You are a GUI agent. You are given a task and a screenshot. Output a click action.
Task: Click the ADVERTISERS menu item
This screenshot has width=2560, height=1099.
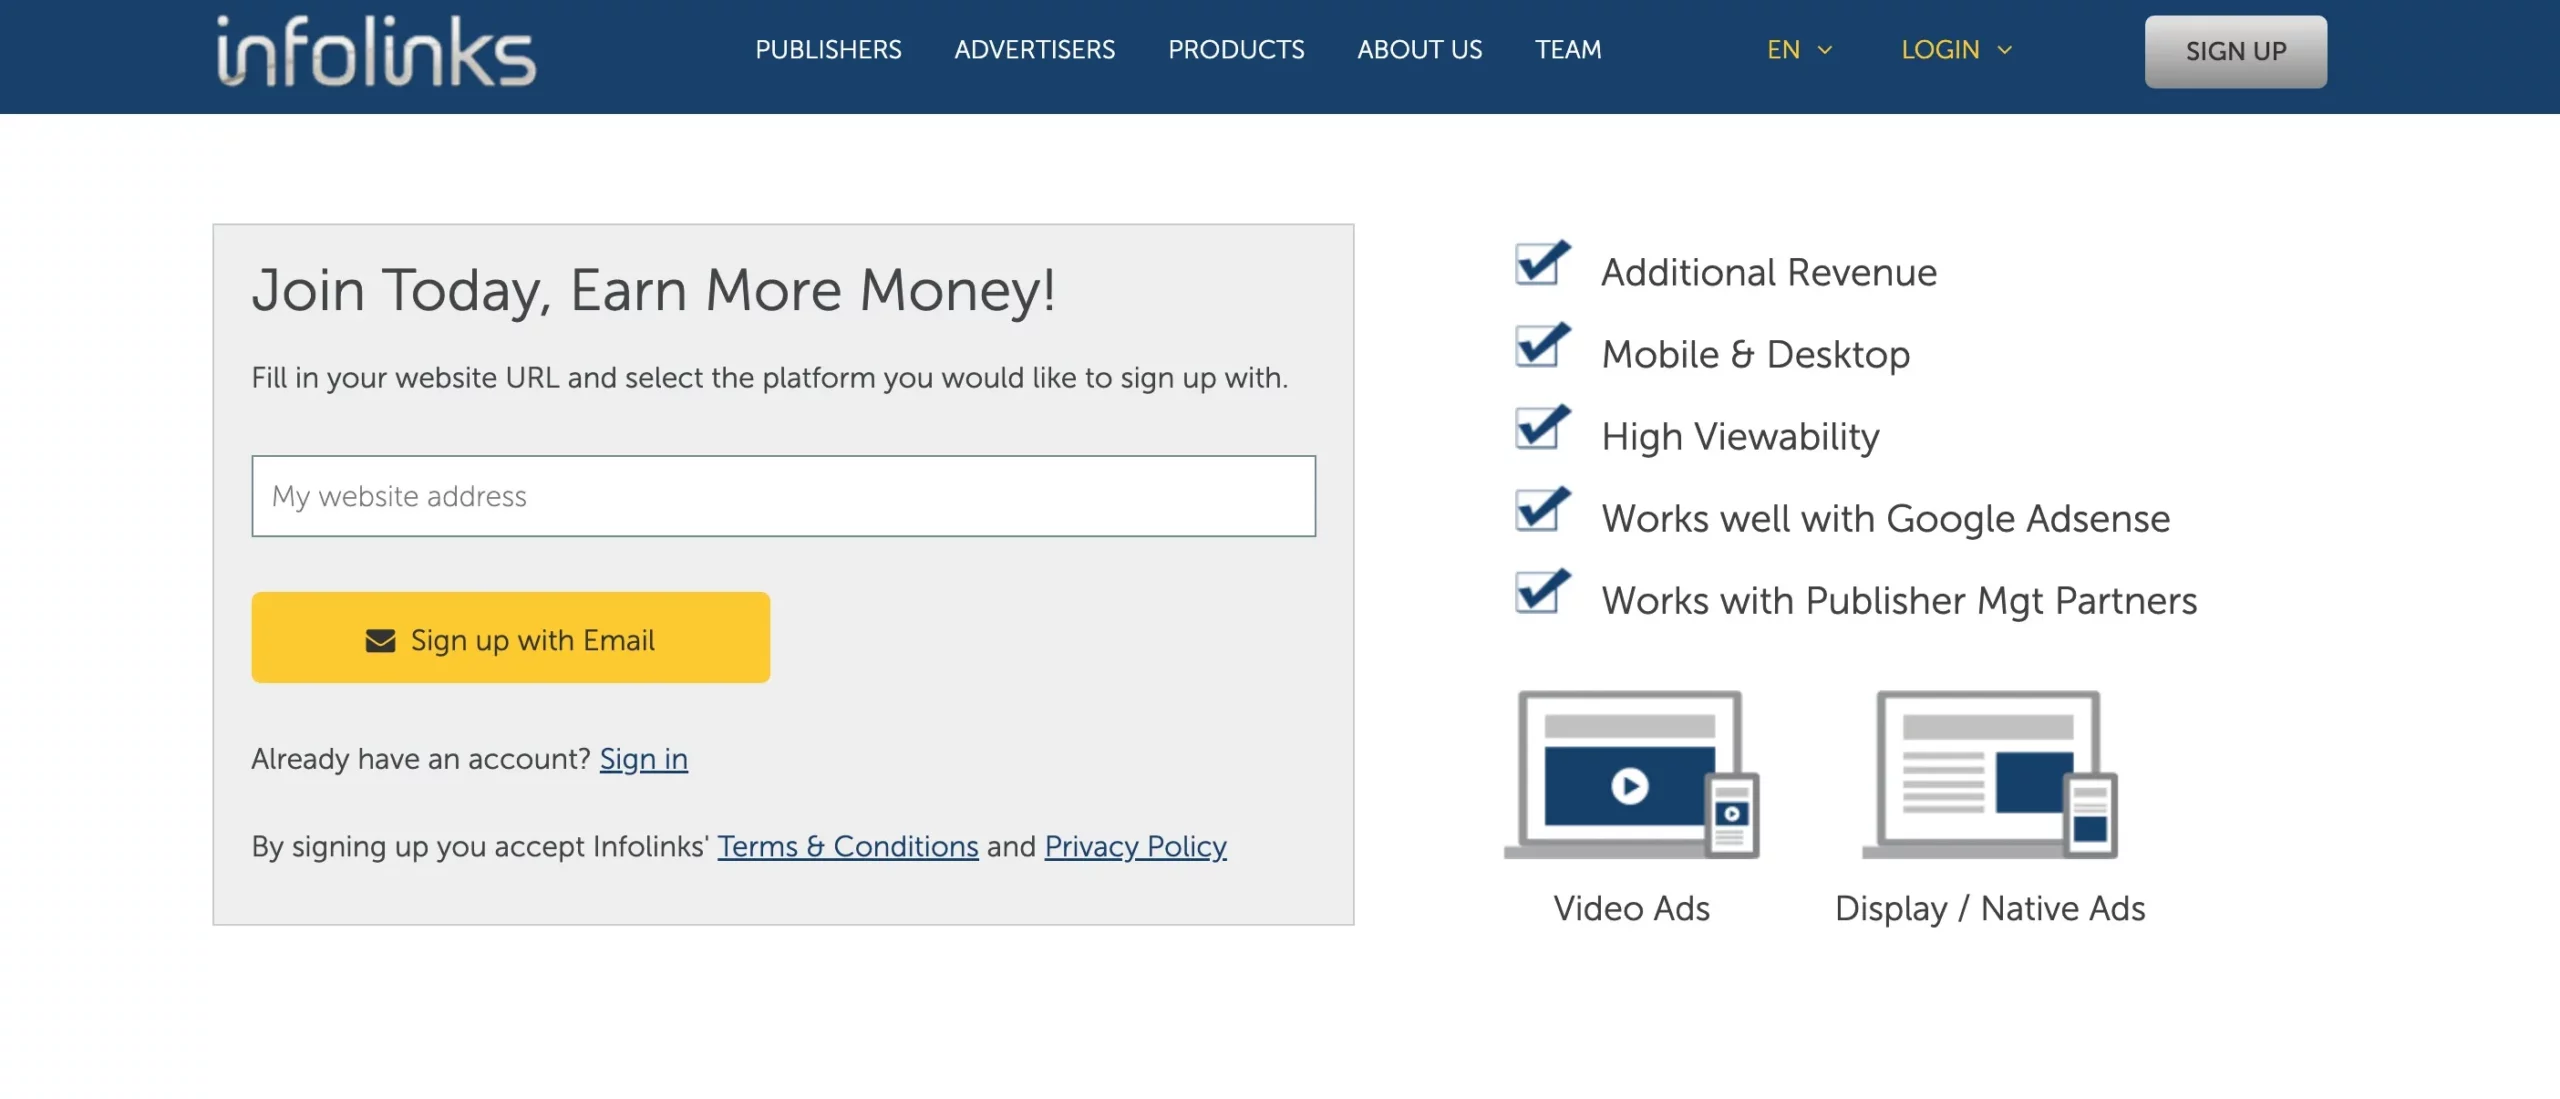(1033, 49)
